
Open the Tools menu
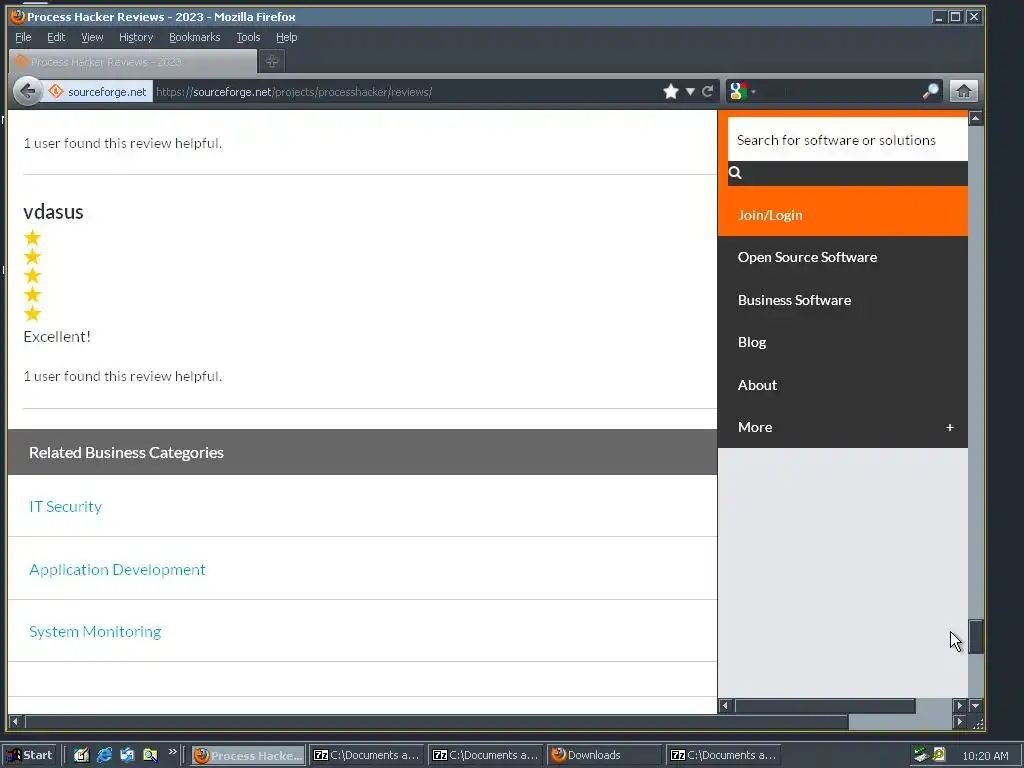point(248,37)
